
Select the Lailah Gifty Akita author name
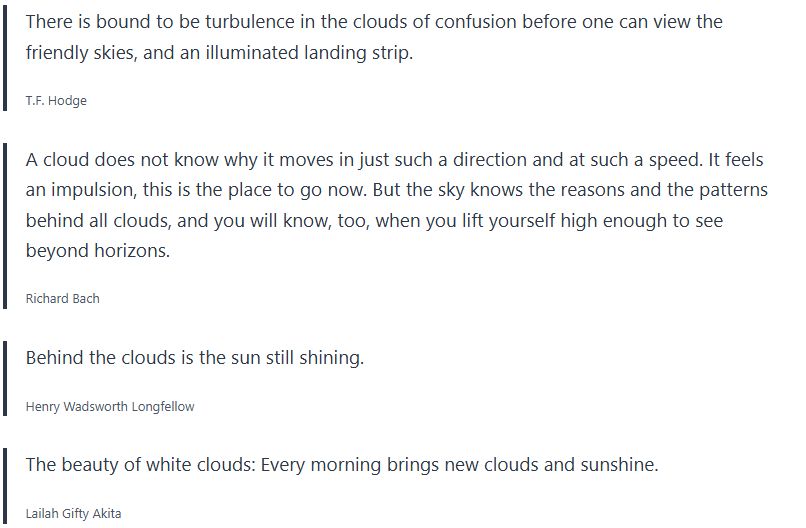(73, 514)
